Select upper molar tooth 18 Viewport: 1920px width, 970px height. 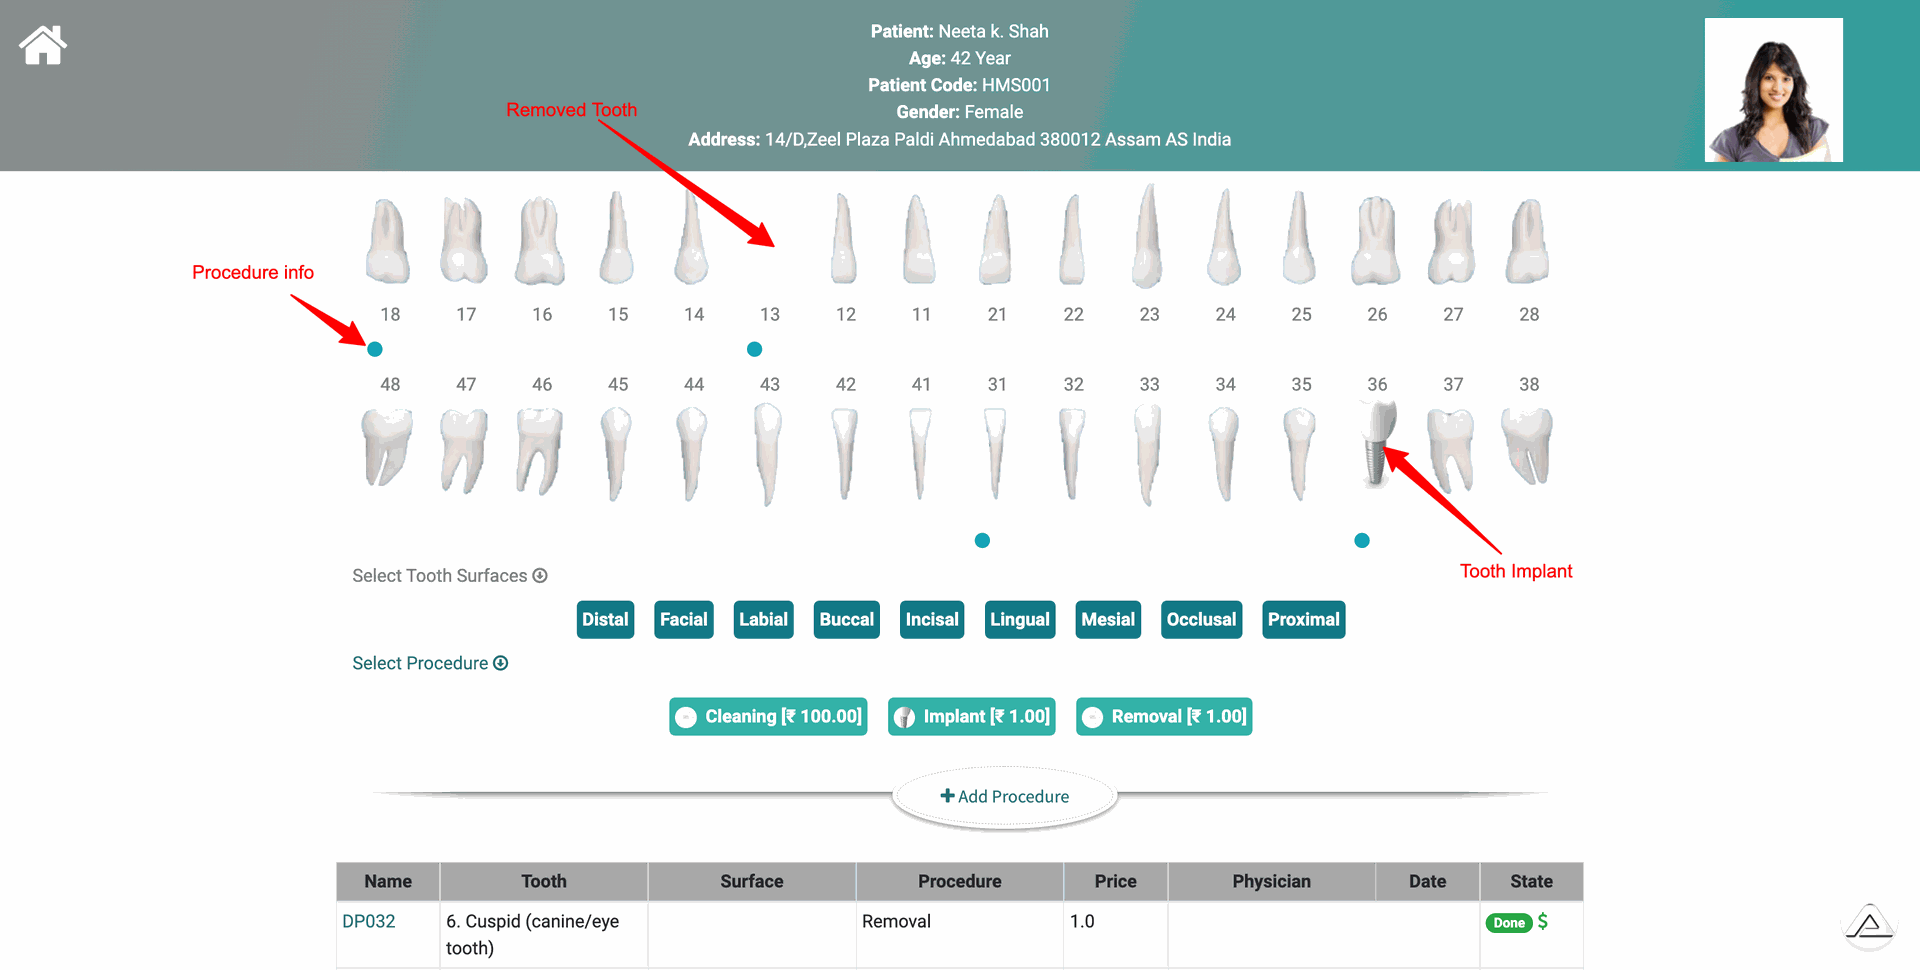(x=388, y=241)
